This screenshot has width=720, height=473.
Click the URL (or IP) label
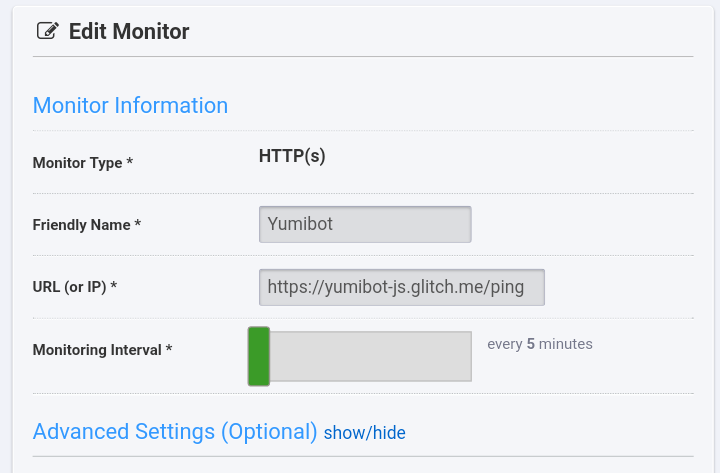click(x=69, y=287)
